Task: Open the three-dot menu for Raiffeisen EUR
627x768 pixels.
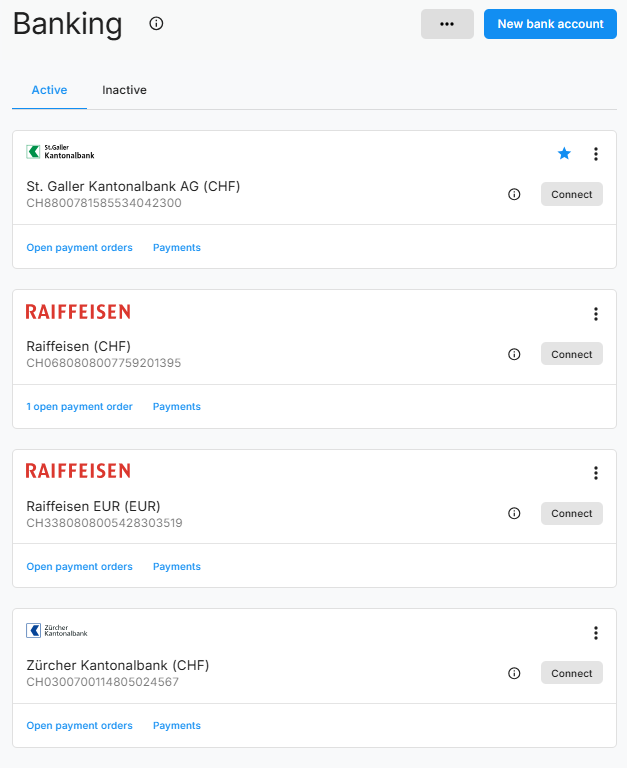Action: click(596, 473)
